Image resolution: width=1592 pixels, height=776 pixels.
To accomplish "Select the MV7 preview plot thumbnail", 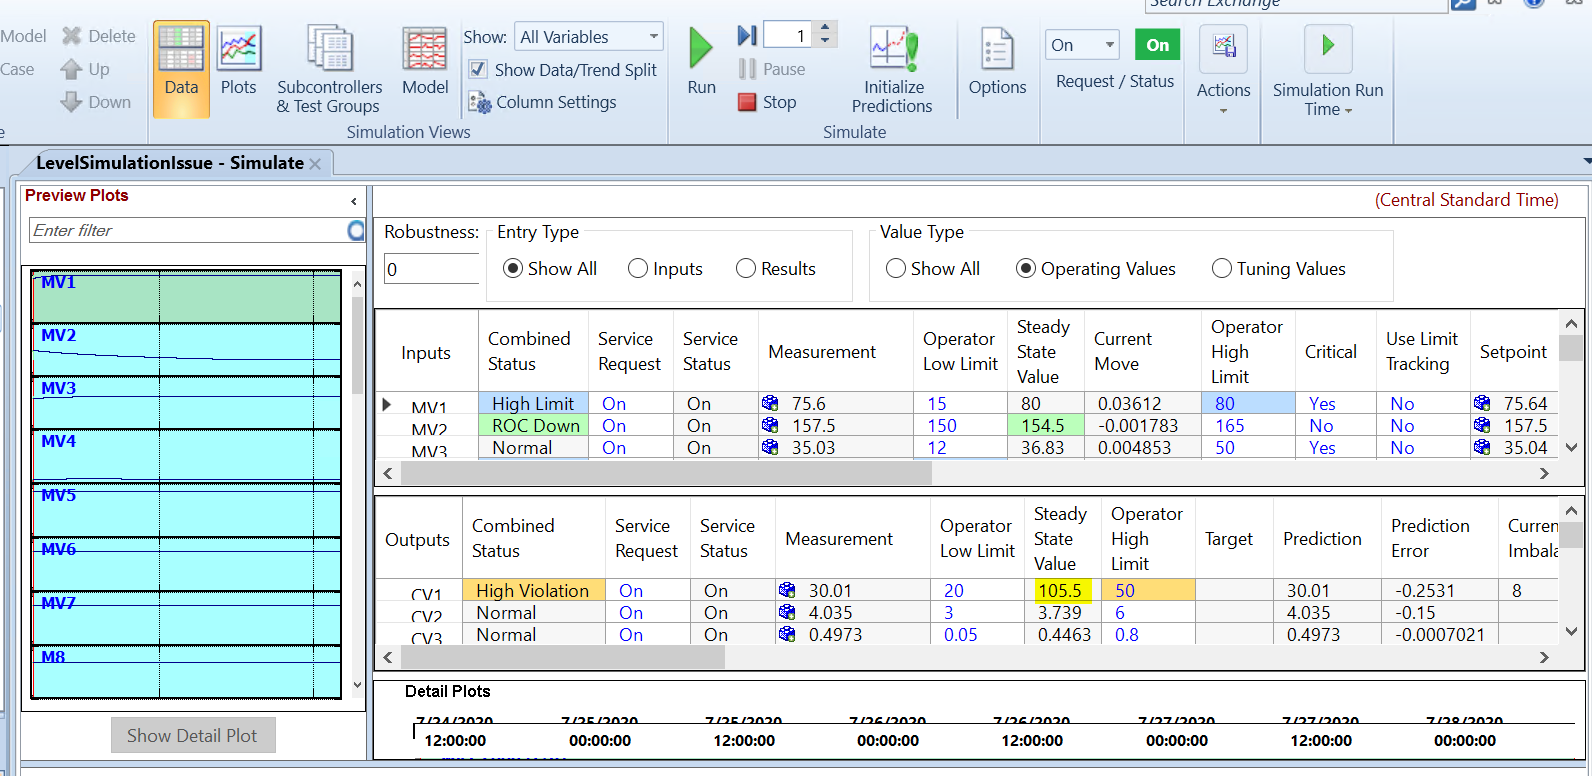I will click(x=186, y=619).
